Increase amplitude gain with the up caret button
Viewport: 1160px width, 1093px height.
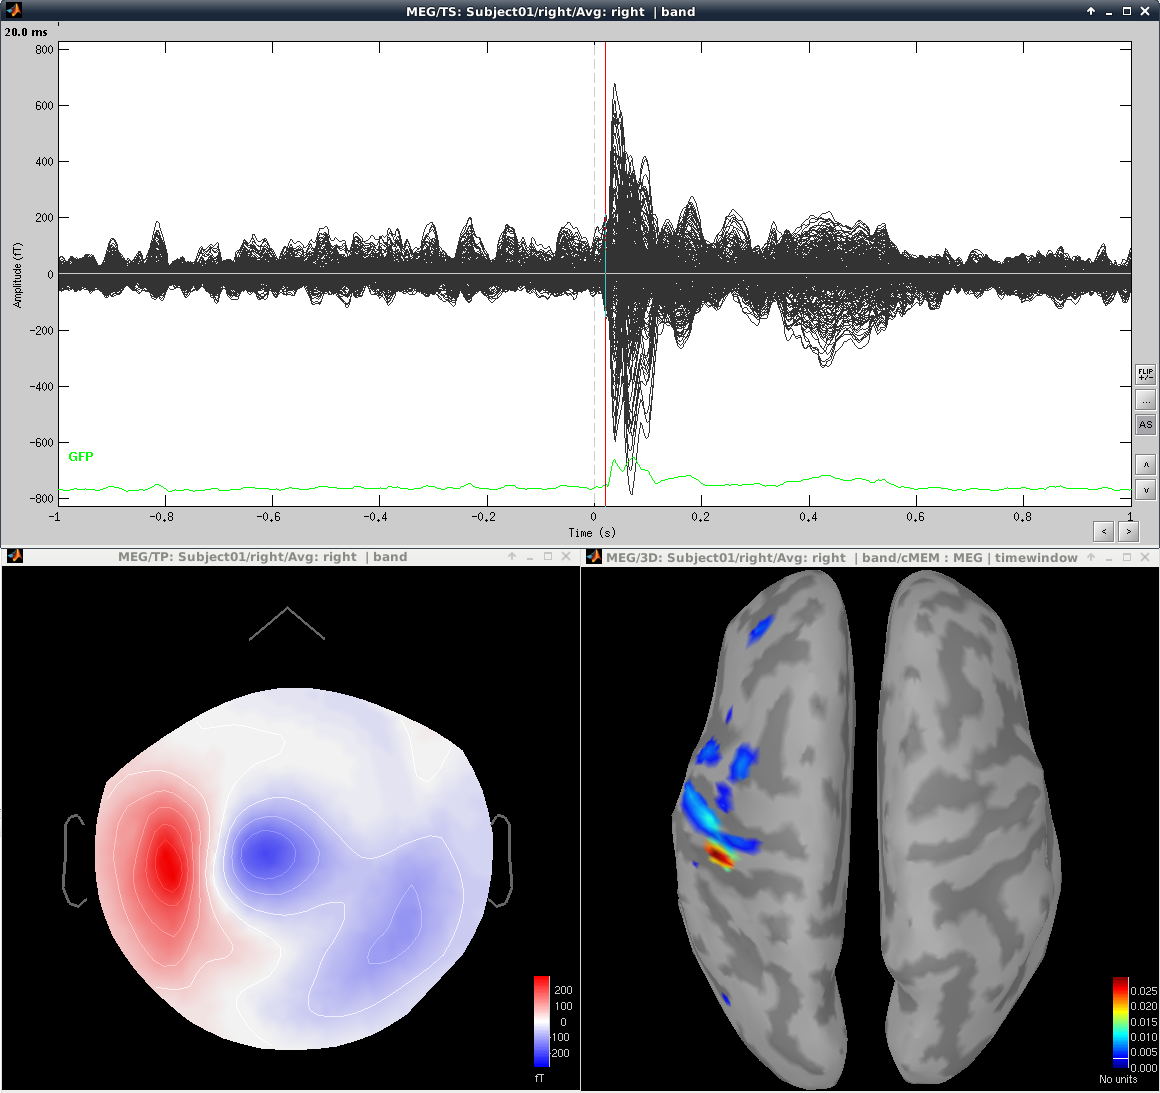1145,465
